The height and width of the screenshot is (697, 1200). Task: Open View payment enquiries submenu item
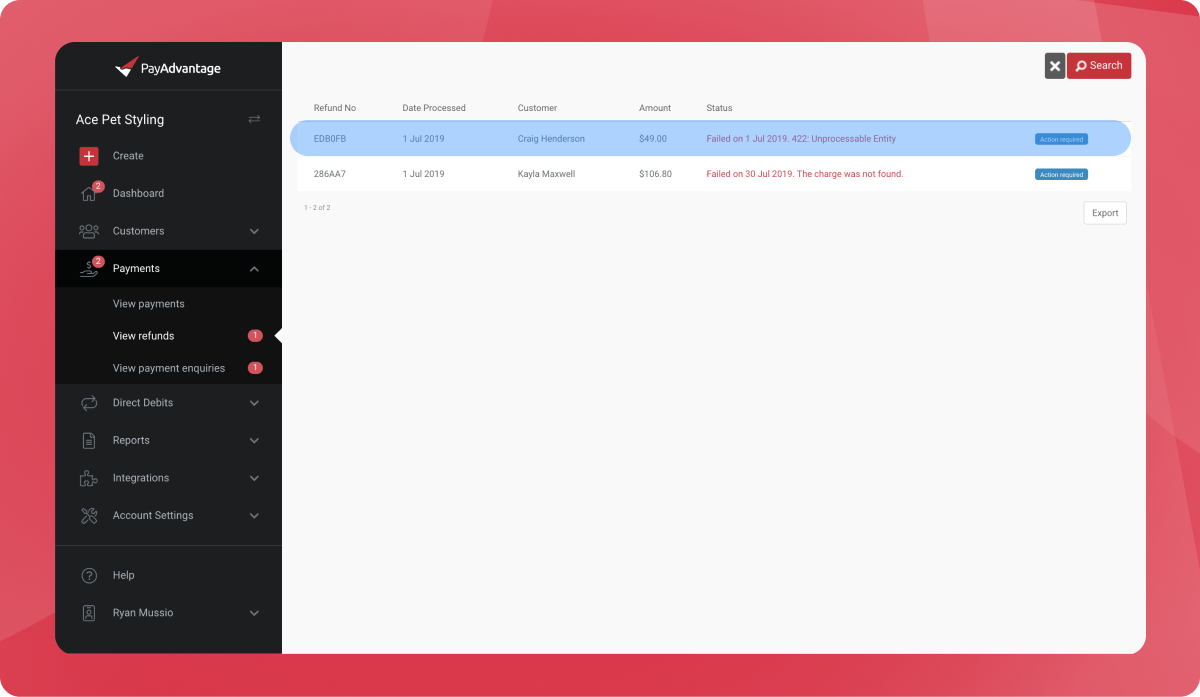coord(169,368)
